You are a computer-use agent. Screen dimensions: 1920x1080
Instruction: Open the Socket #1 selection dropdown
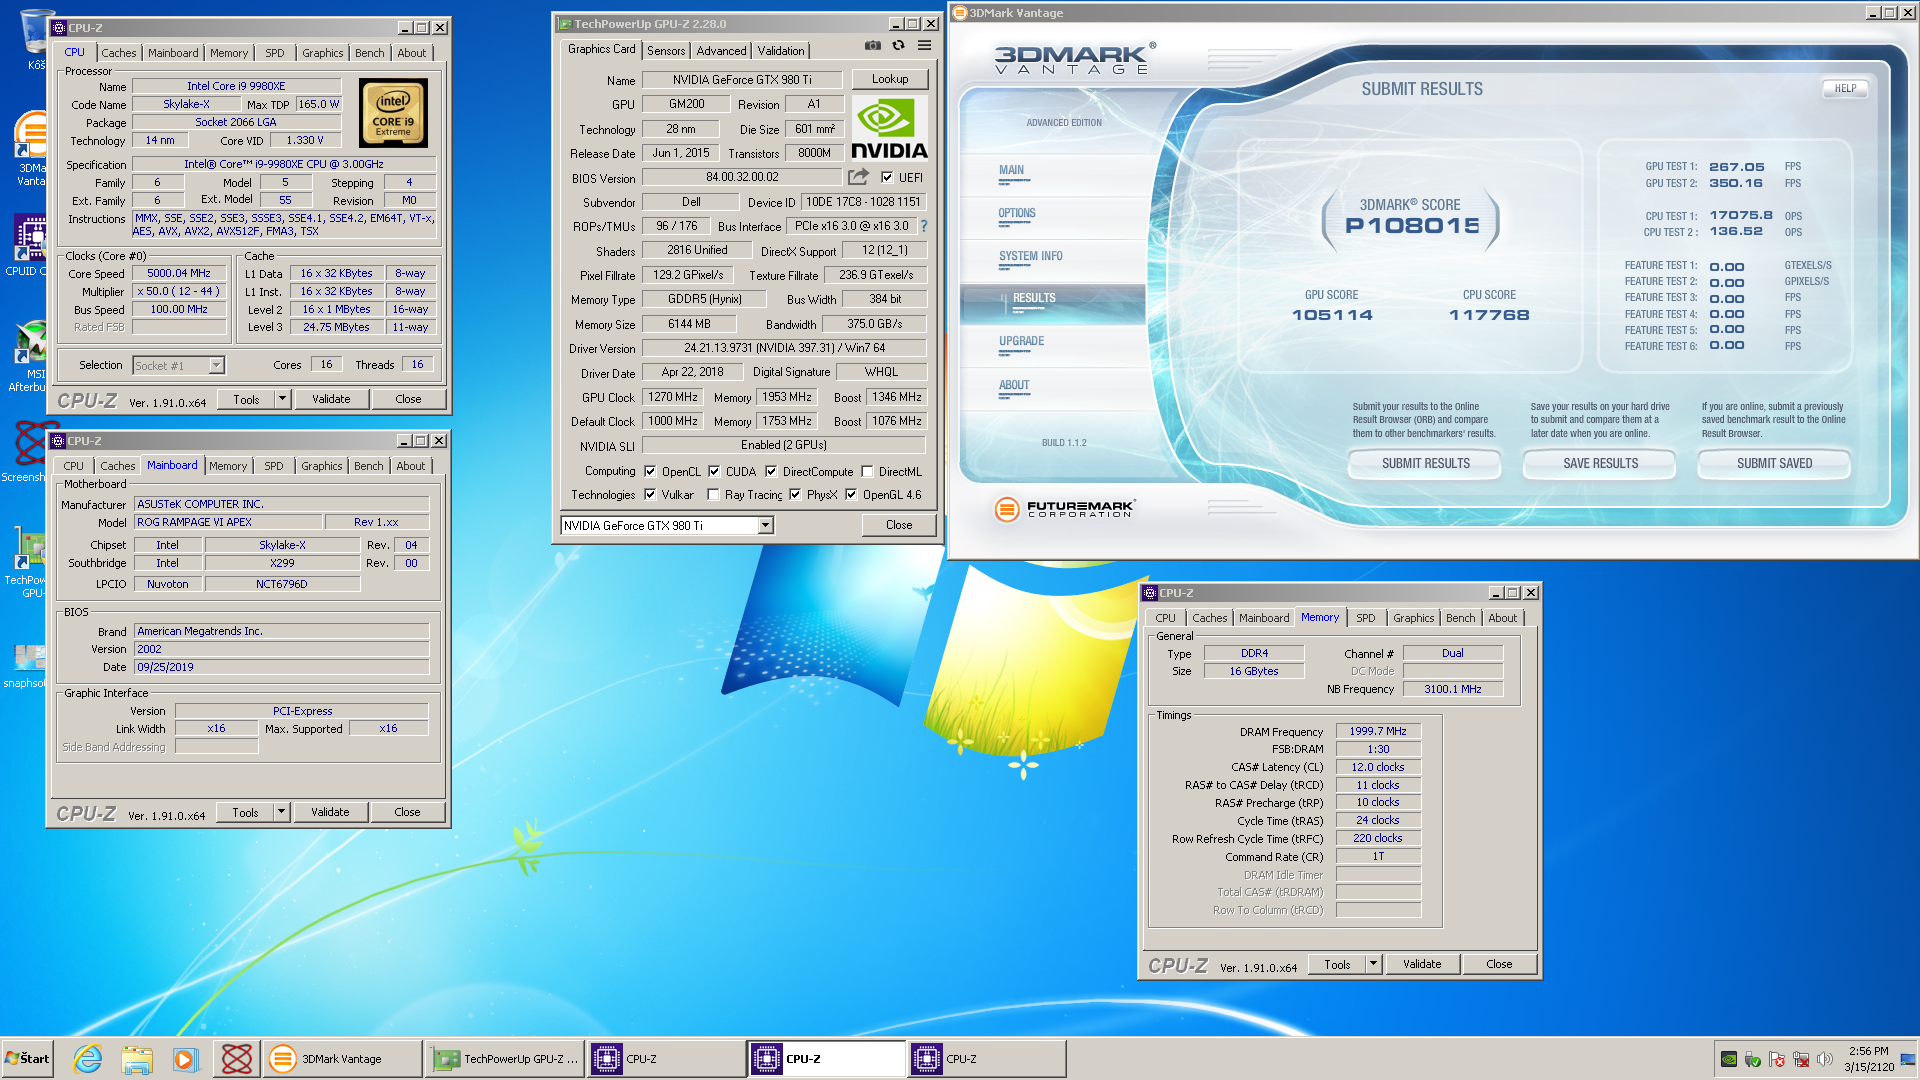tap(216, 365)
